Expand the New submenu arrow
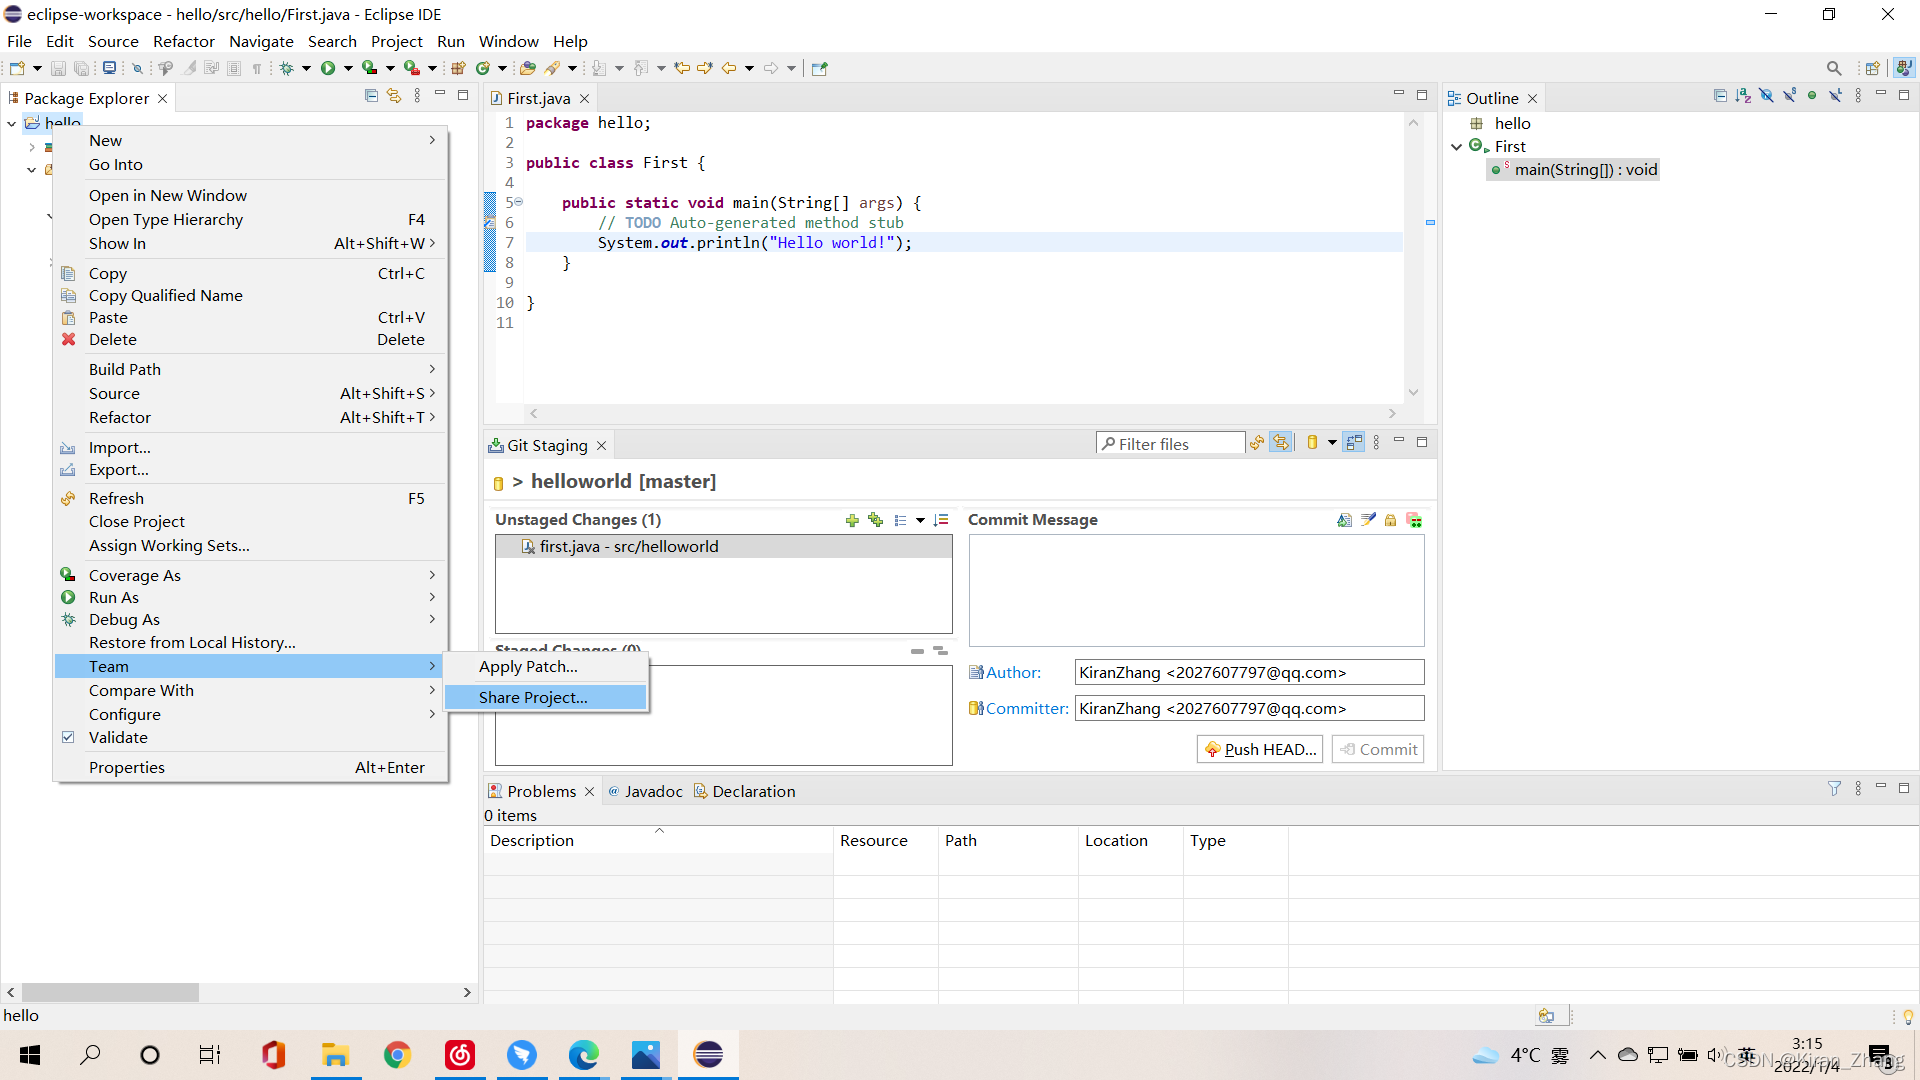Image resolution: width=1920 pixels, height=1080 pixels. pos(432,140)
